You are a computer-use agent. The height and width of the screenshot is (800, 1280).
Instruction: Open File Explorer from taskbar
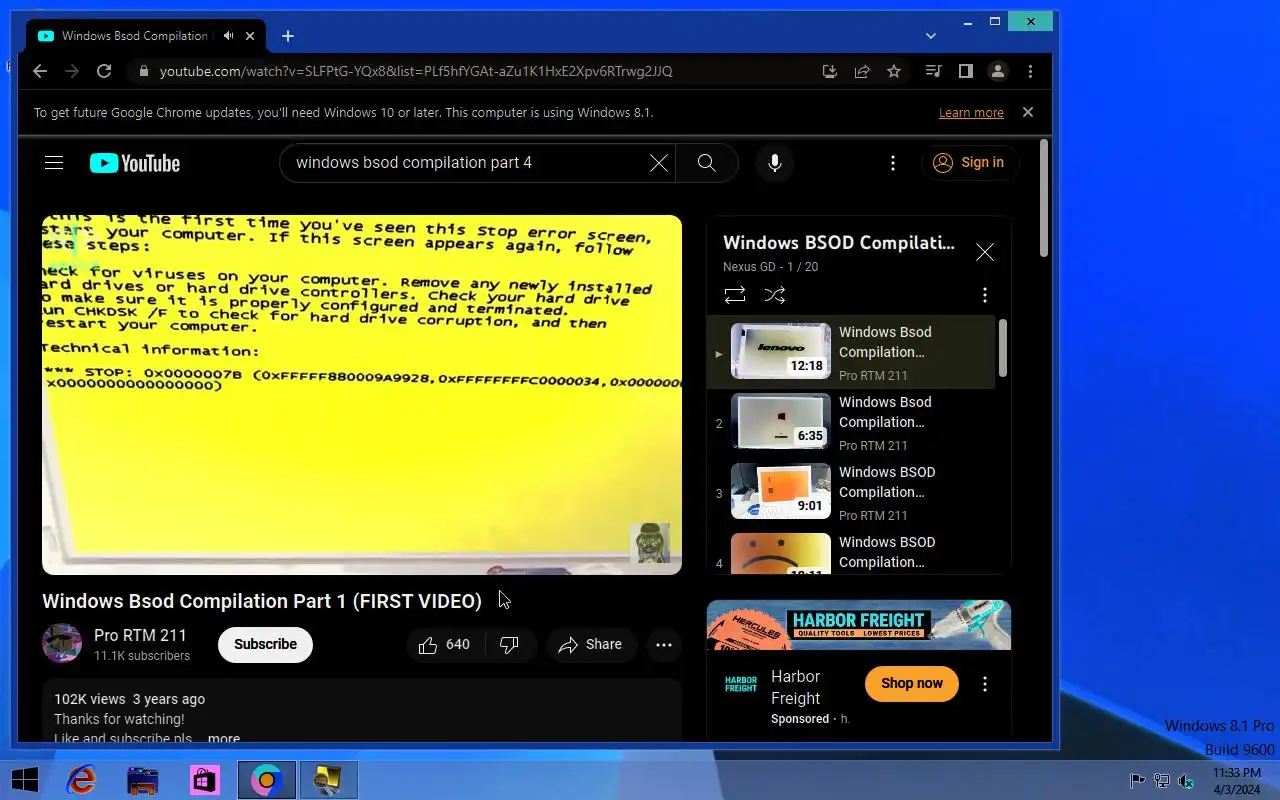pos(143,780)
